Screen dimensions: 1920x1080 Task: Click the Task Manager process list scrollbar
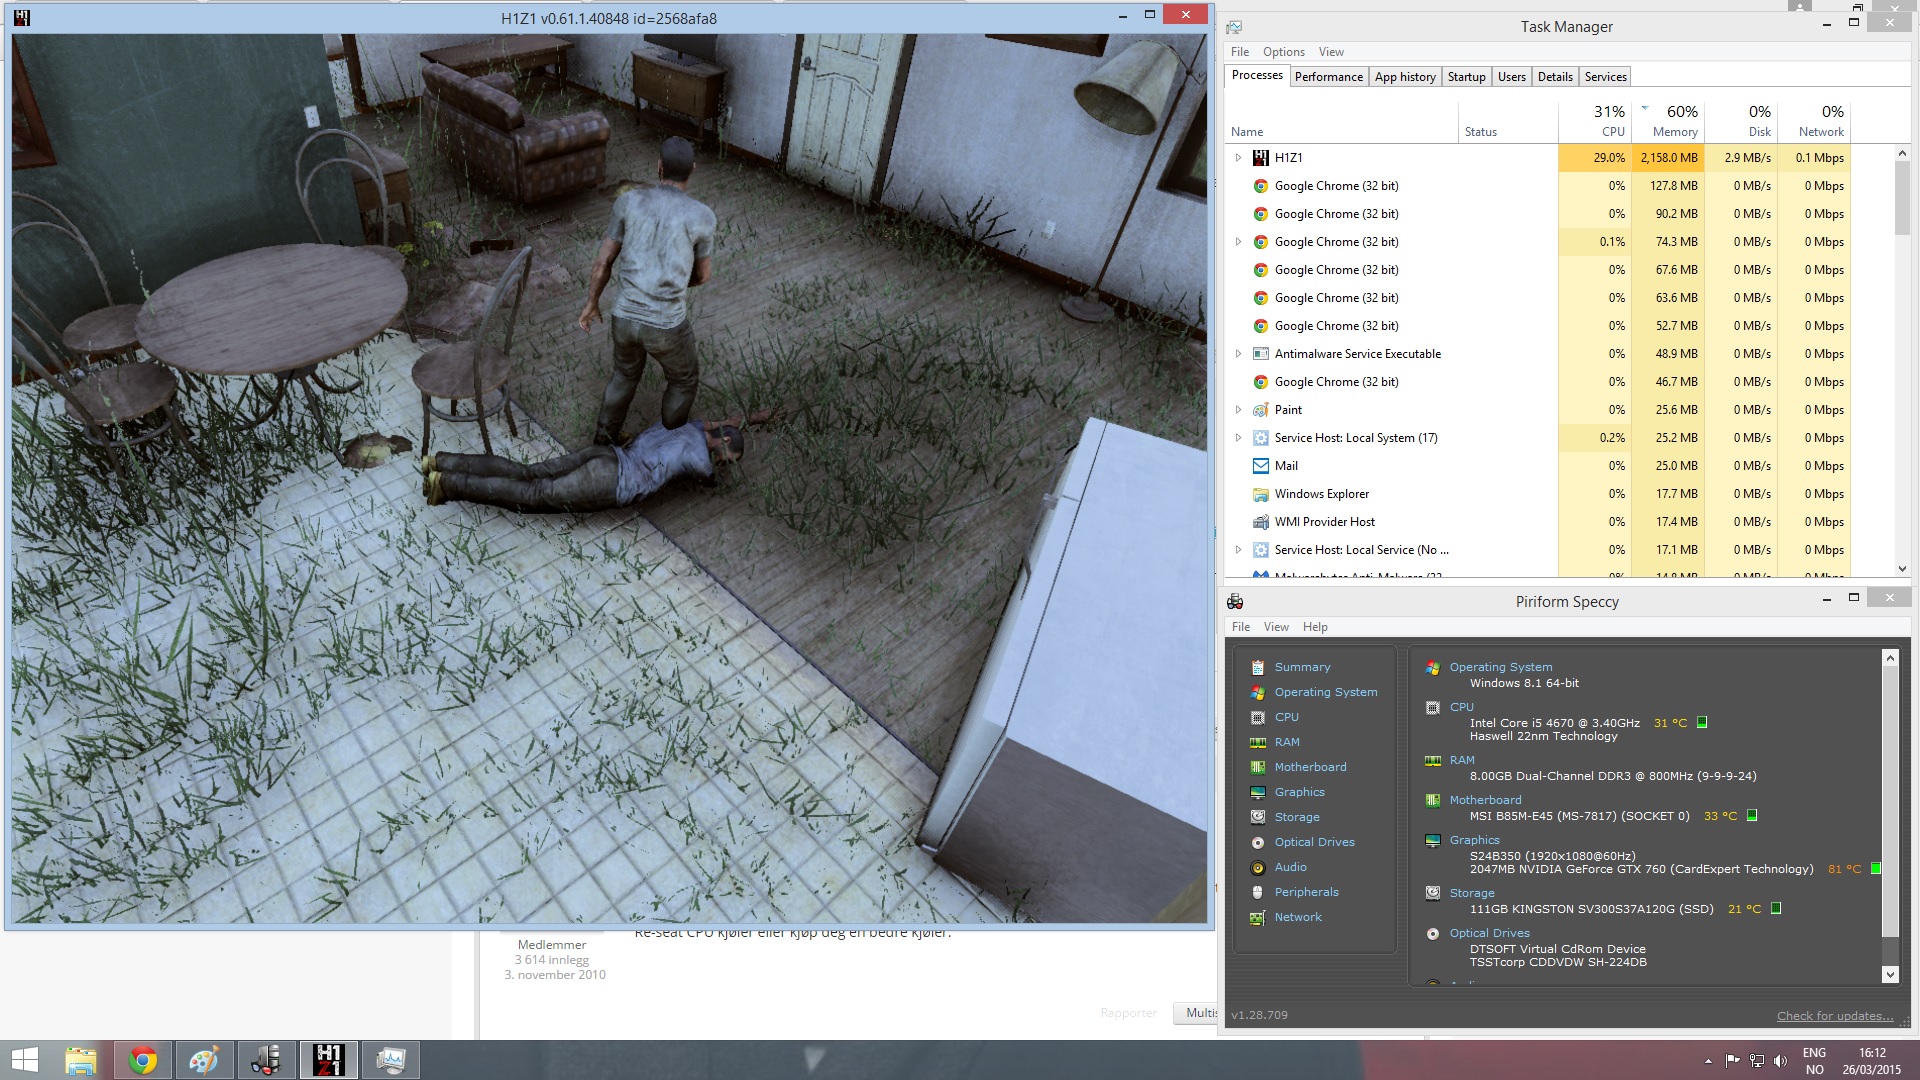[1902, 198]
